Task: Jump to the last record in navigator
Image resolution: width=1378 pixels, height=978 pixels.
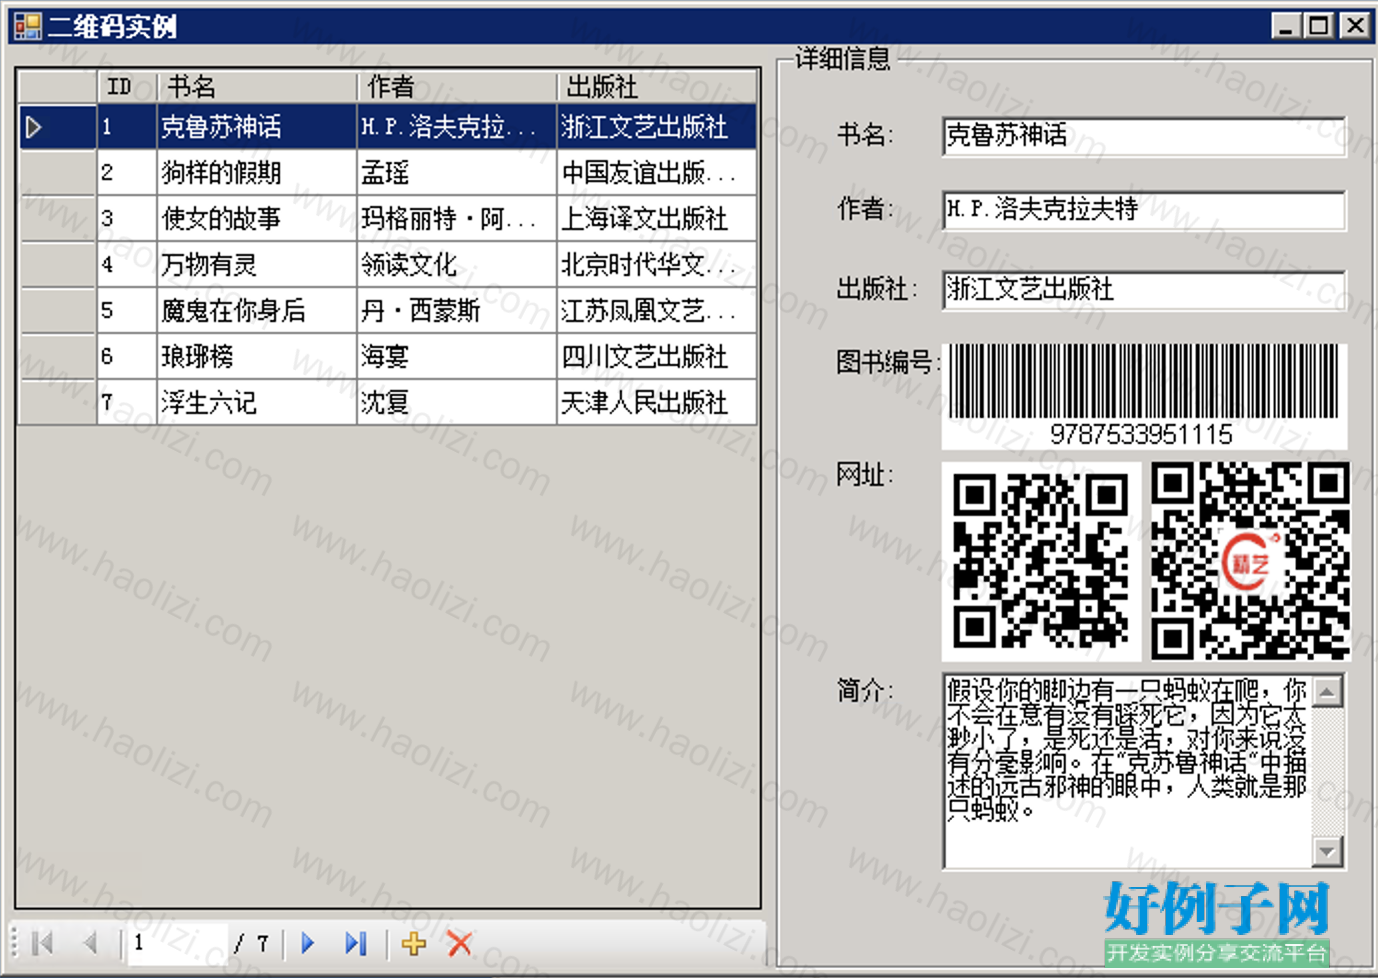Action: pyautogui.click(x=355, y=943)
